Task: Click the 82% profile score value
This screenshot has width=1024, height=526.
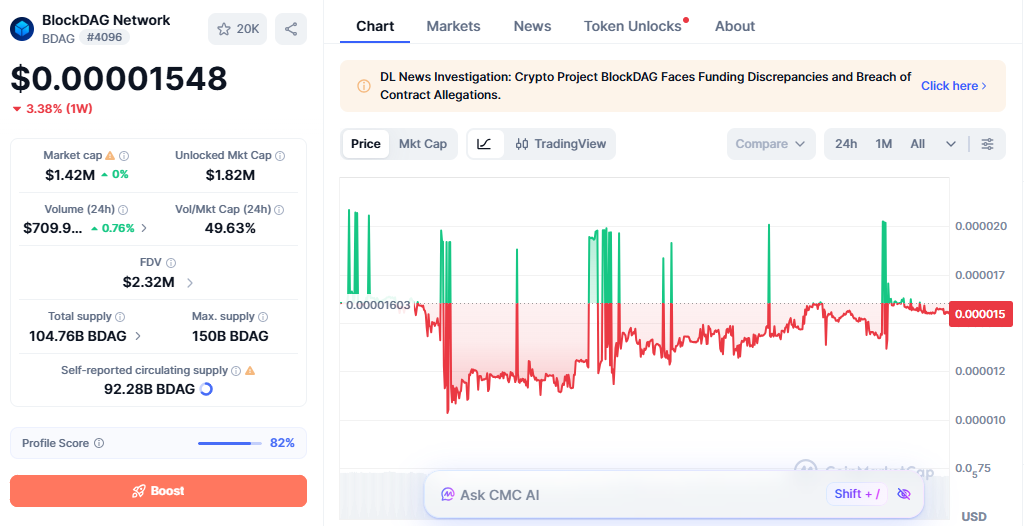Action: coord(282,443)
